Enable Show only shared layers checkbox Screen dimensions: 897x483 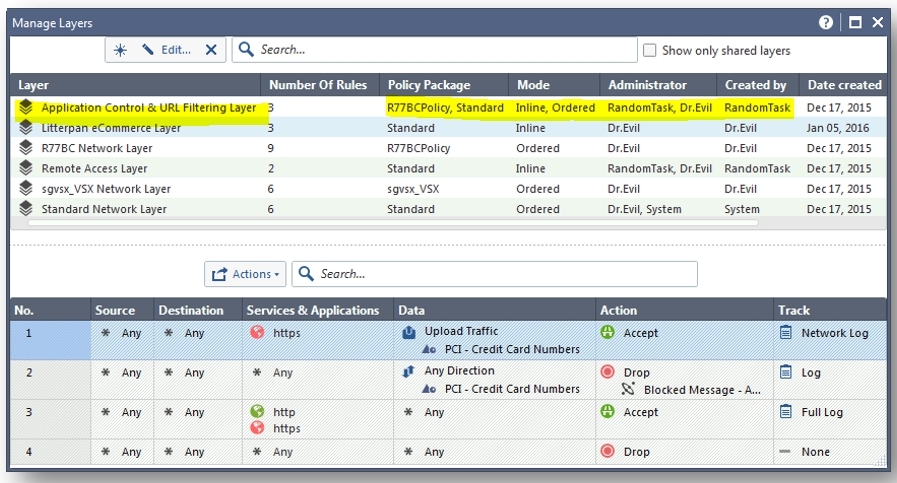(x=650, y=50)
